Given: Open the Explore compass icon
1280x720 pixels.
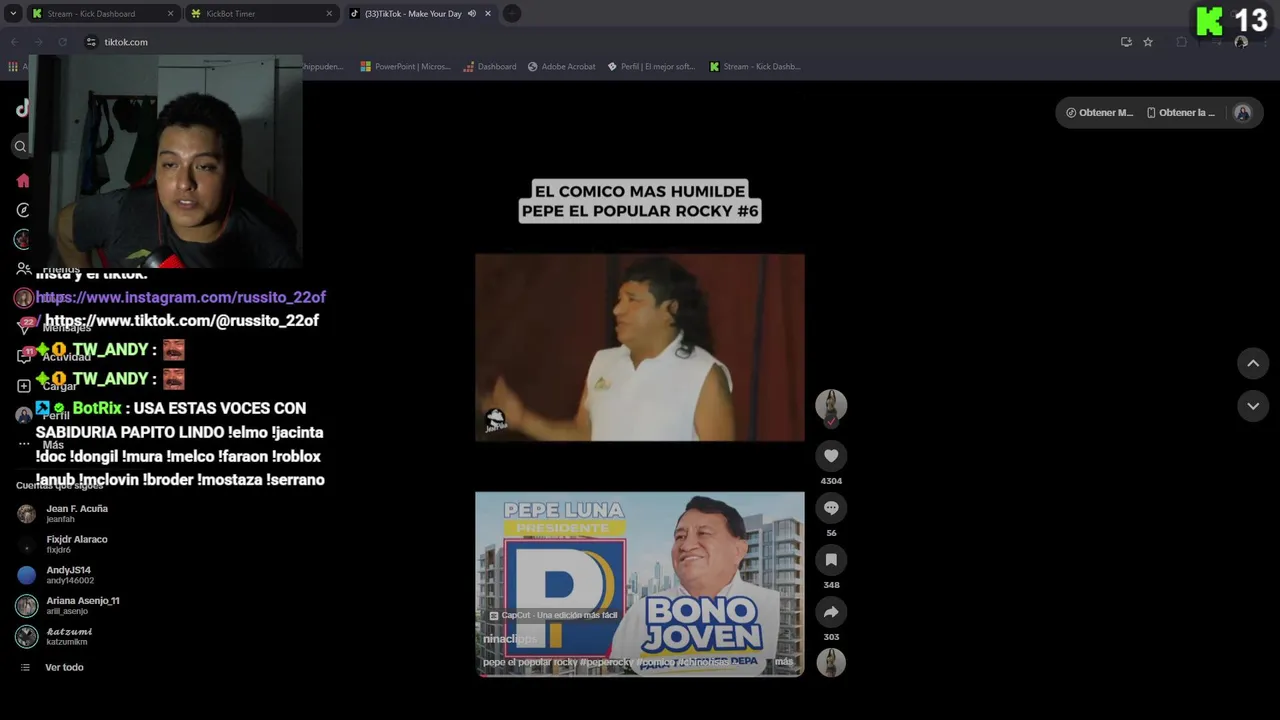Looking at the screenshot, I should [x=23, y=210].
